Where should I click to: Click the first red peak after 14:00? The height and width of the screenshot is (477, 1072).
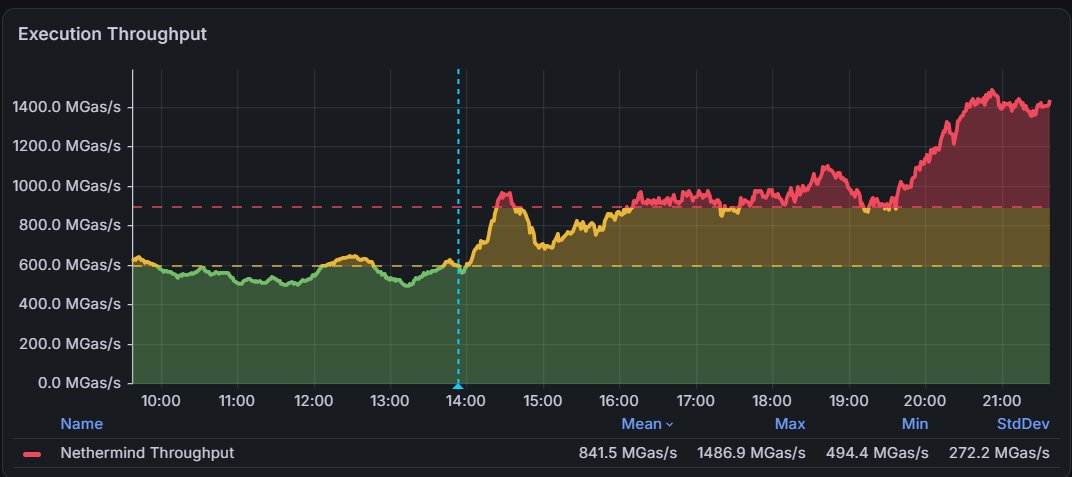[505, 195]
